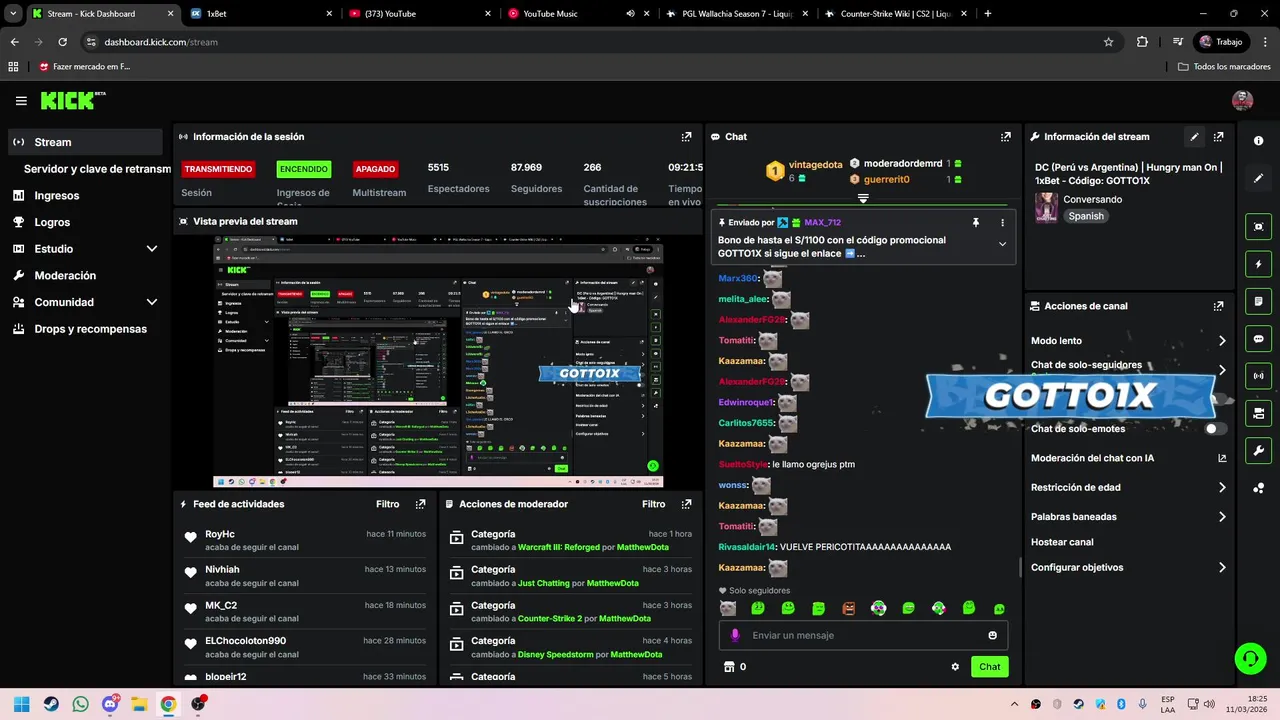This screenshot has height=720, width=1280.
Task: Click the pencil icon in the right rail
Action: 1258,178
